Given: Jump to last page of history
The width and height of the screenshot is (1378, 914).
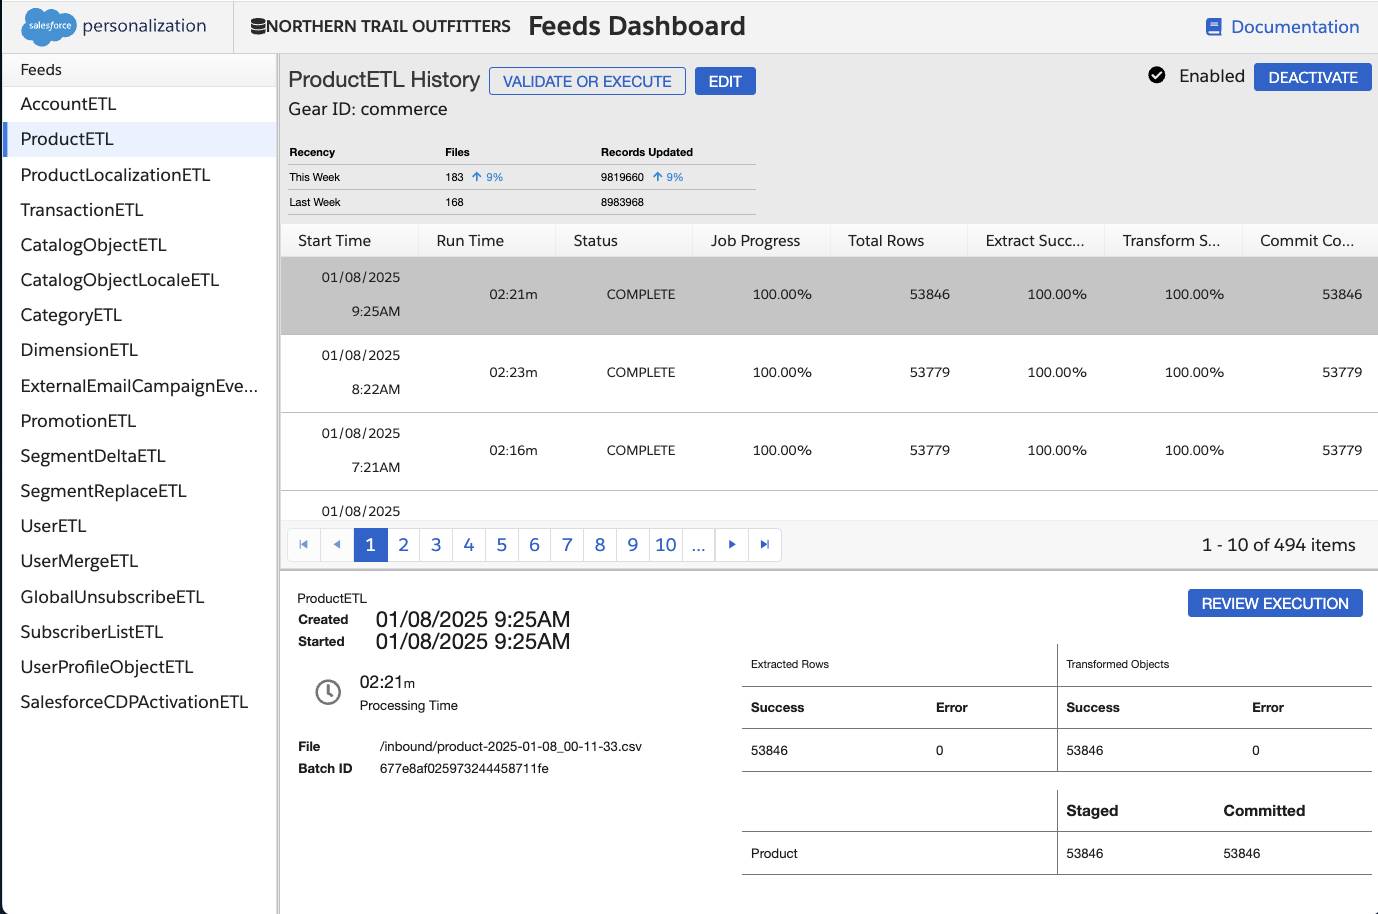Looking at the screenshot, I should [765, 544].
